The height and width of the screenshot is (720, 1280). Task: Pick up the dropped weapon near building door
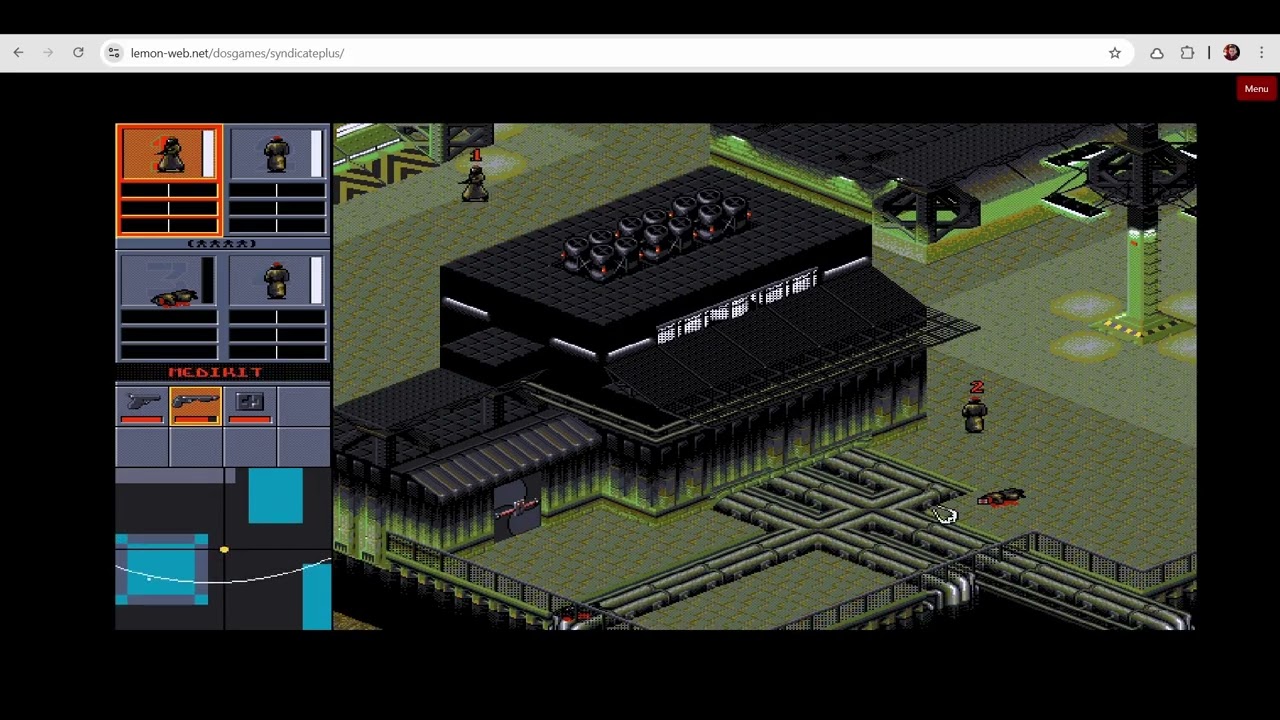[517, 509]
